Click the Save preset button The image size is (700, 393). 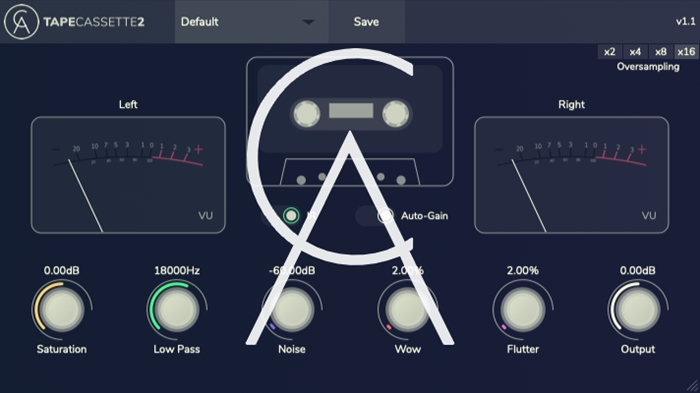tap(367, 21)
